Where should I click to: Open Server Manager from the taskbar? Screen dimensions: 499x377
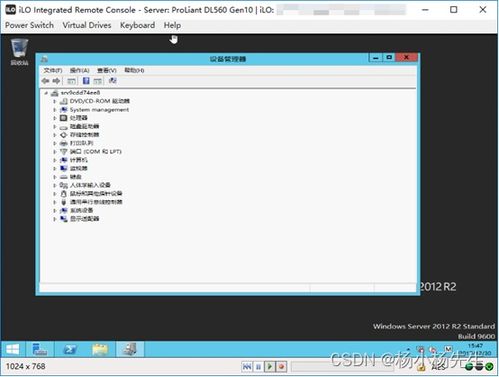[x=40, y=349]
